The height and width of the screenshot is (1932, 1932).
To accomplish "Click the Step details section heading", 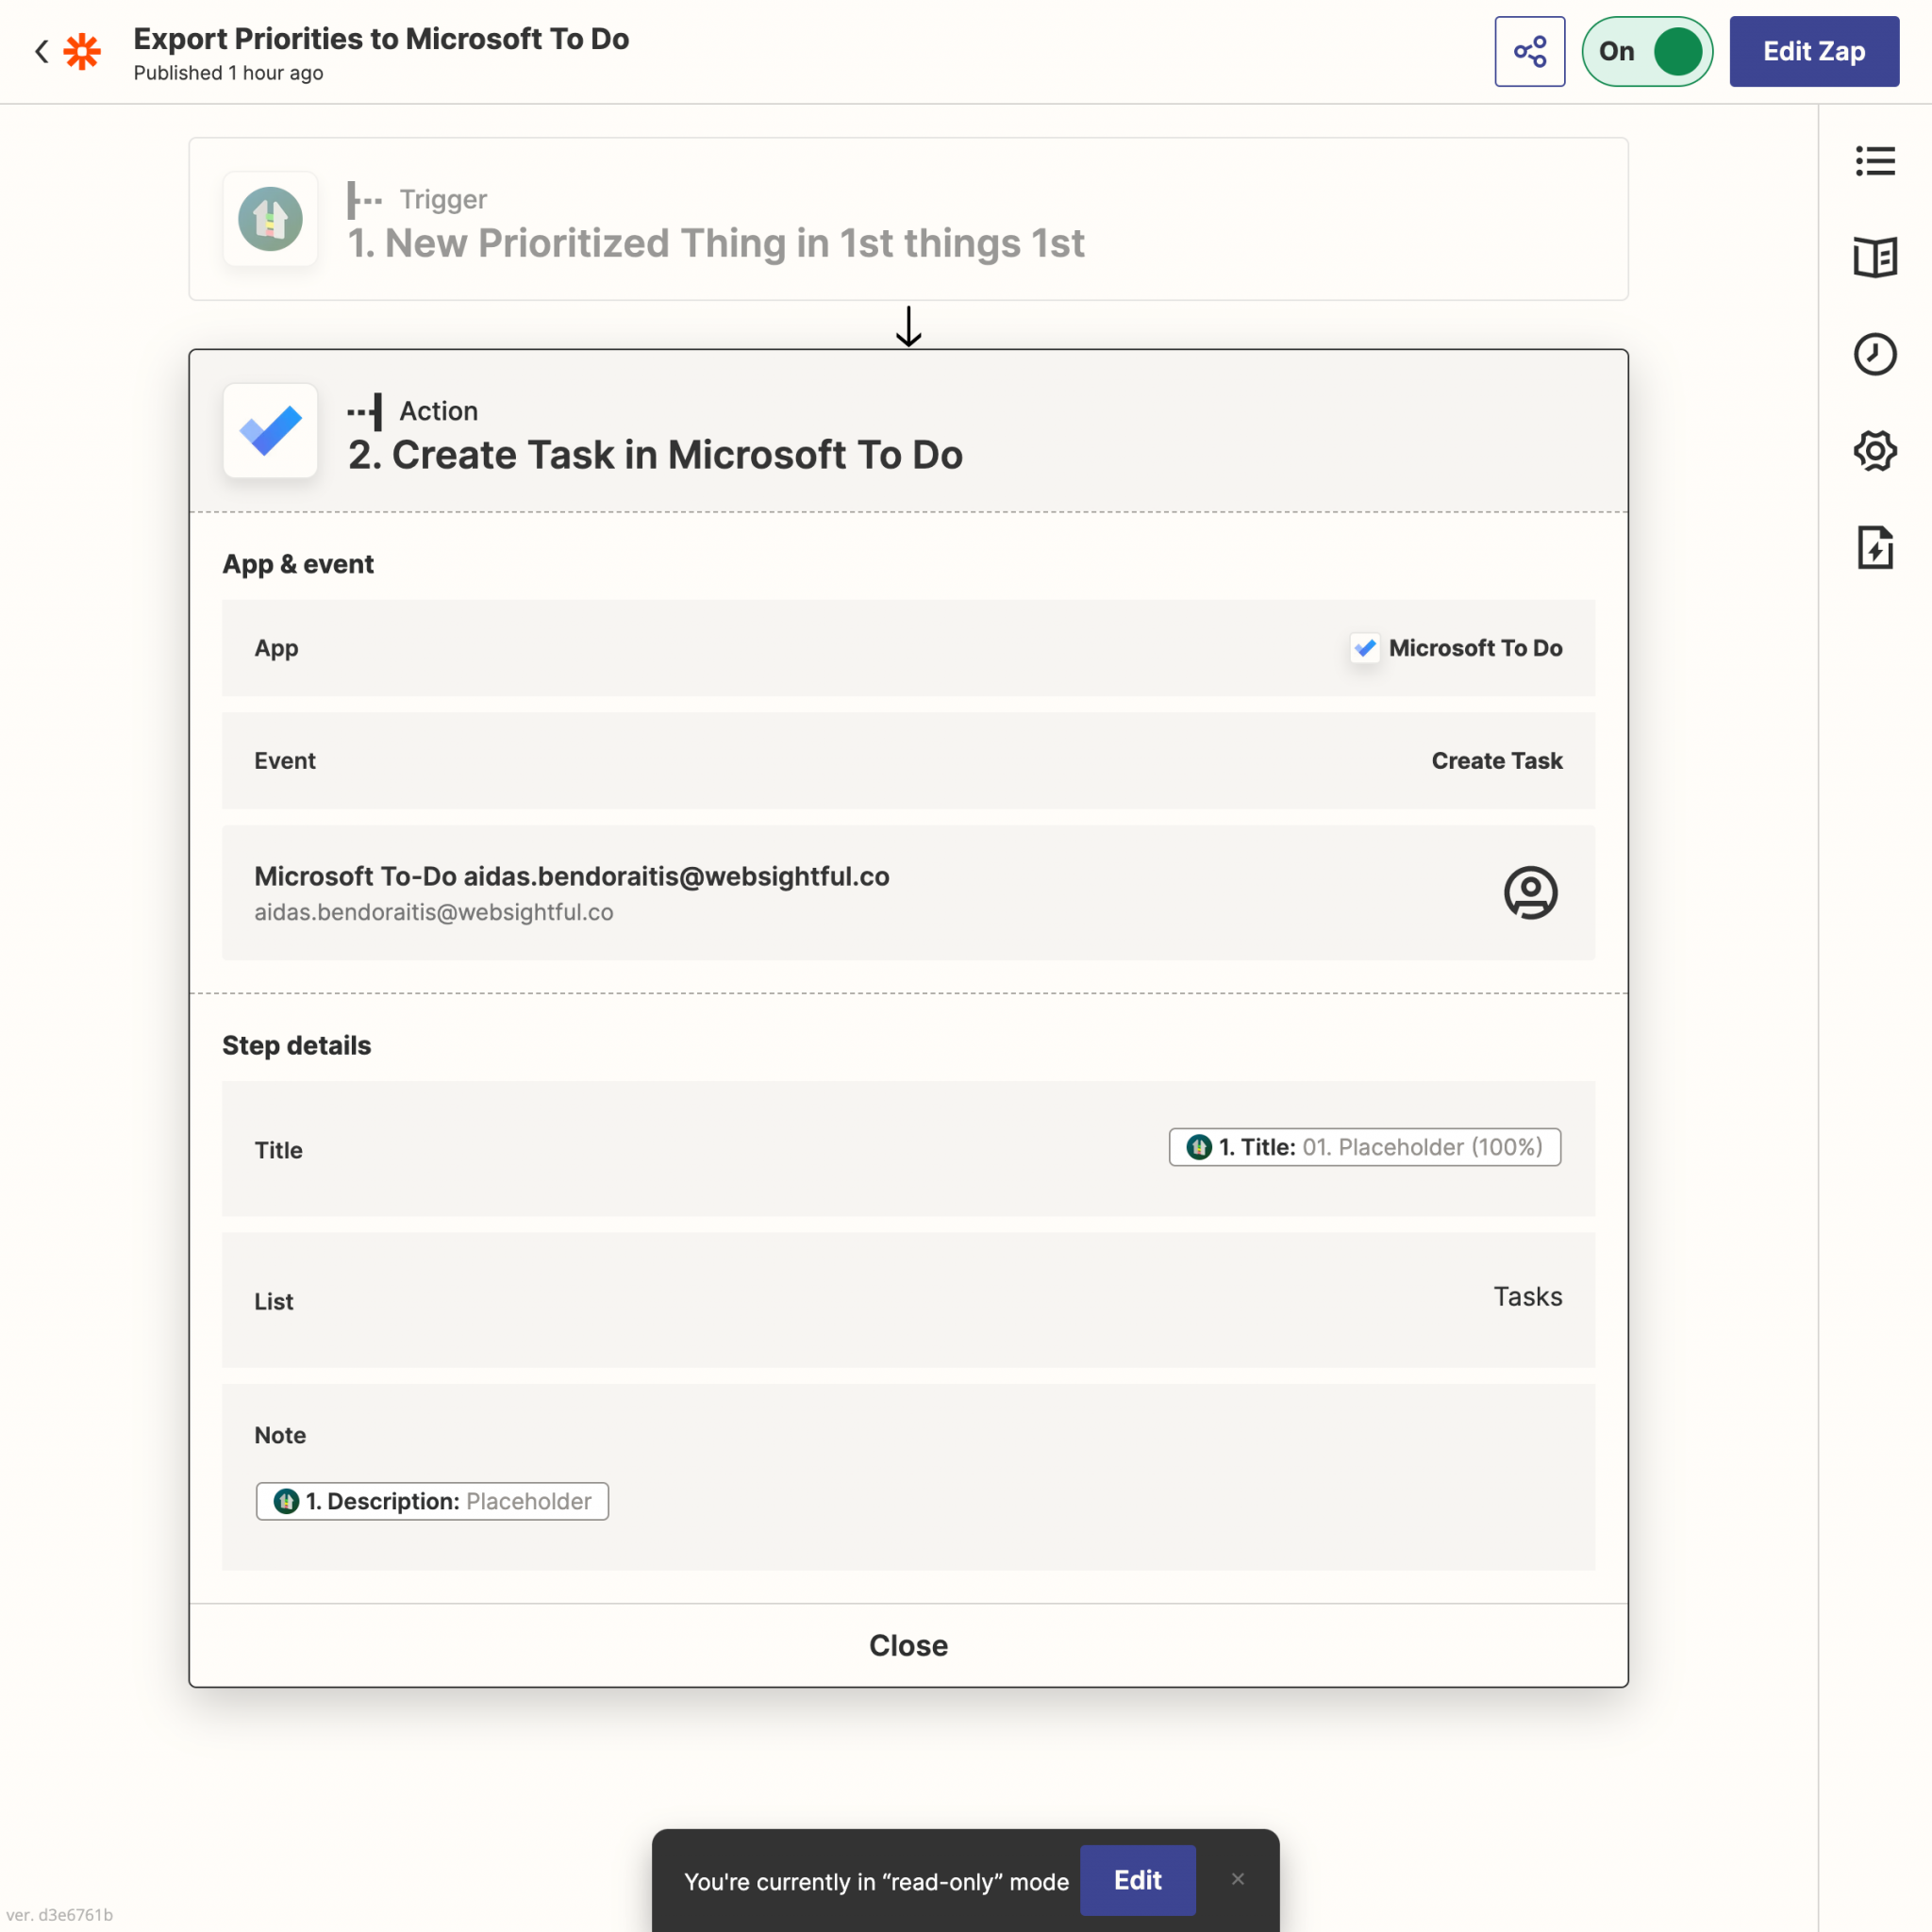I will [296, 1045].
